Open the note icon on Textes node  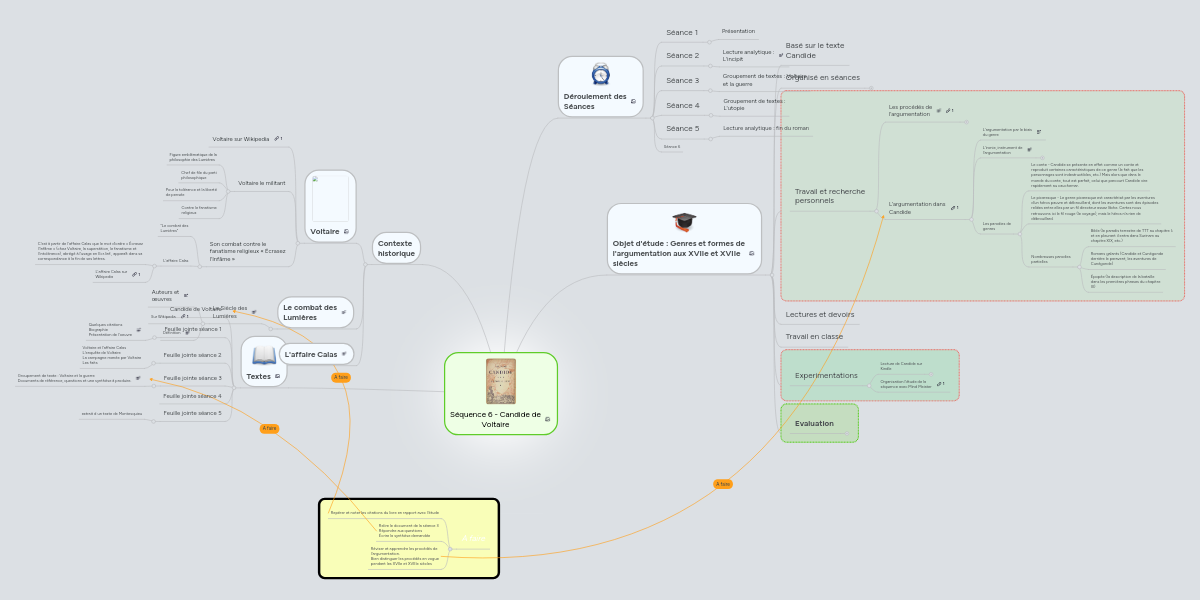pyautogui.click(x=277, y=376)
